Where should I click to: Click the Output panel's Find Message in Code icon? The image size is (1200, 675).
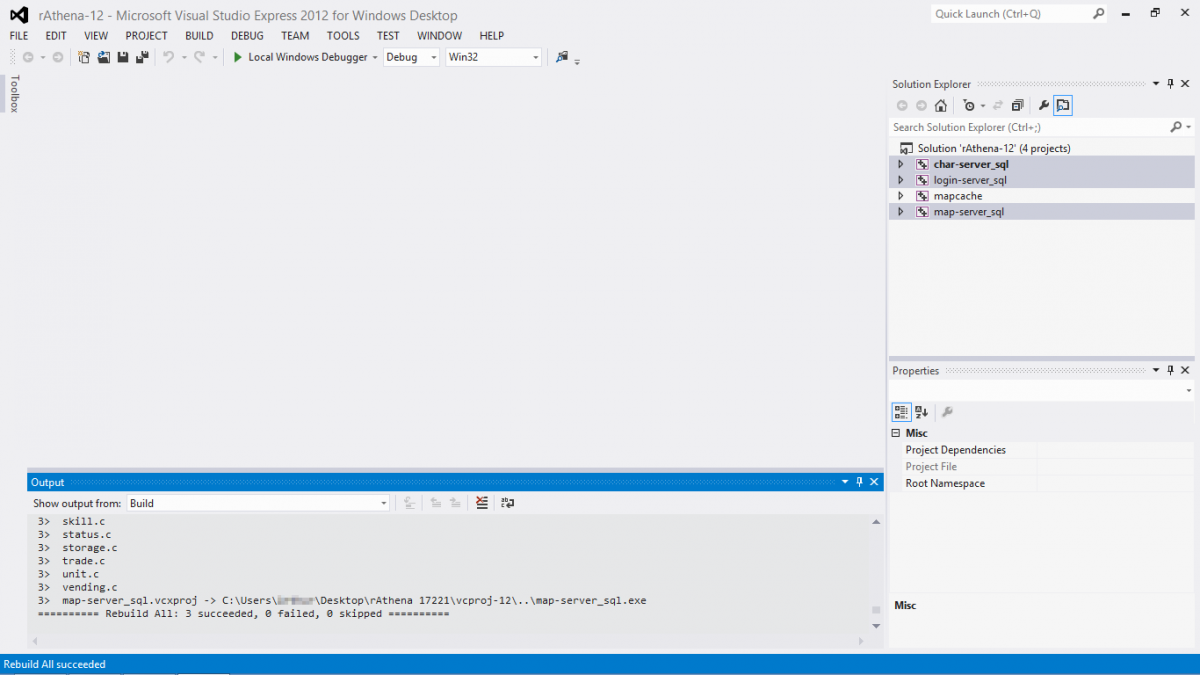pyautogui.click(x=411, y=503)
